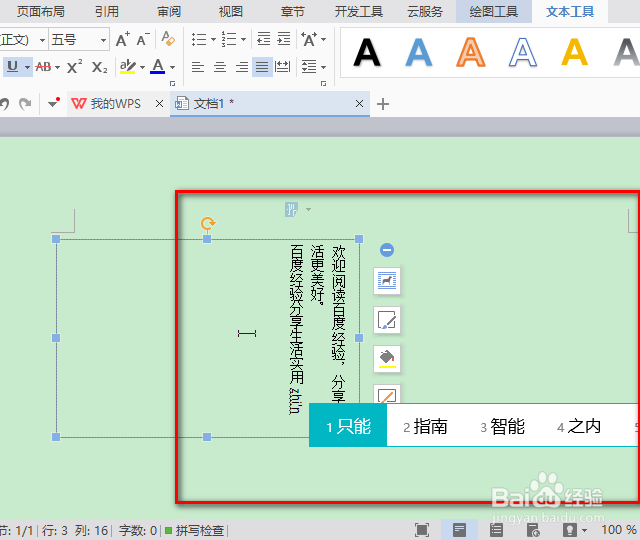Expand underline style dropdown
Screen dimensions: 640x540
coord(27,67)
